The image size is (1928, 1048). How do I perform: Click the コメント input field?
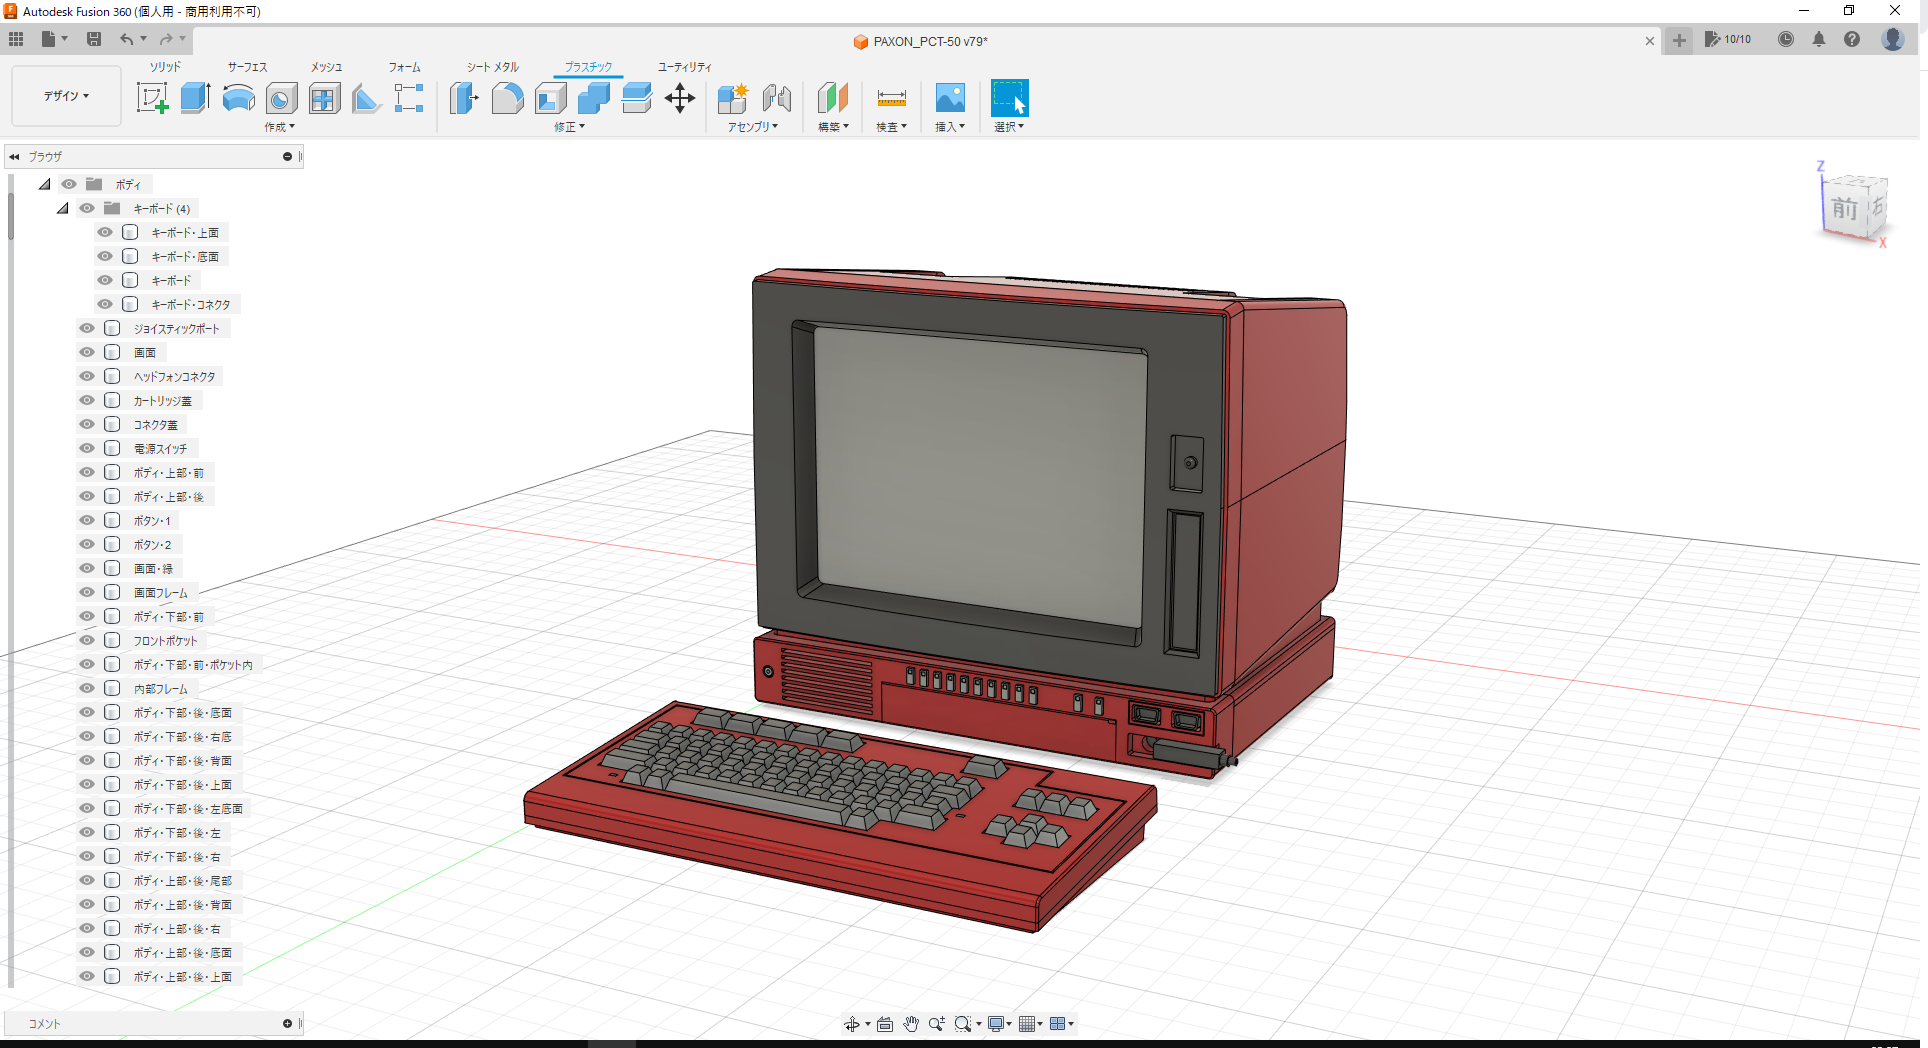click(150, 1023)
